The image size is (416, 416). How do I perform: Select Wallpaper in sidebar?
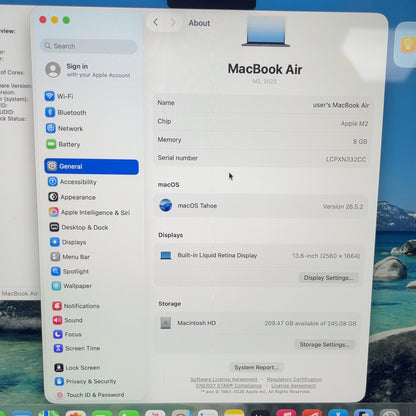(72, 286)
